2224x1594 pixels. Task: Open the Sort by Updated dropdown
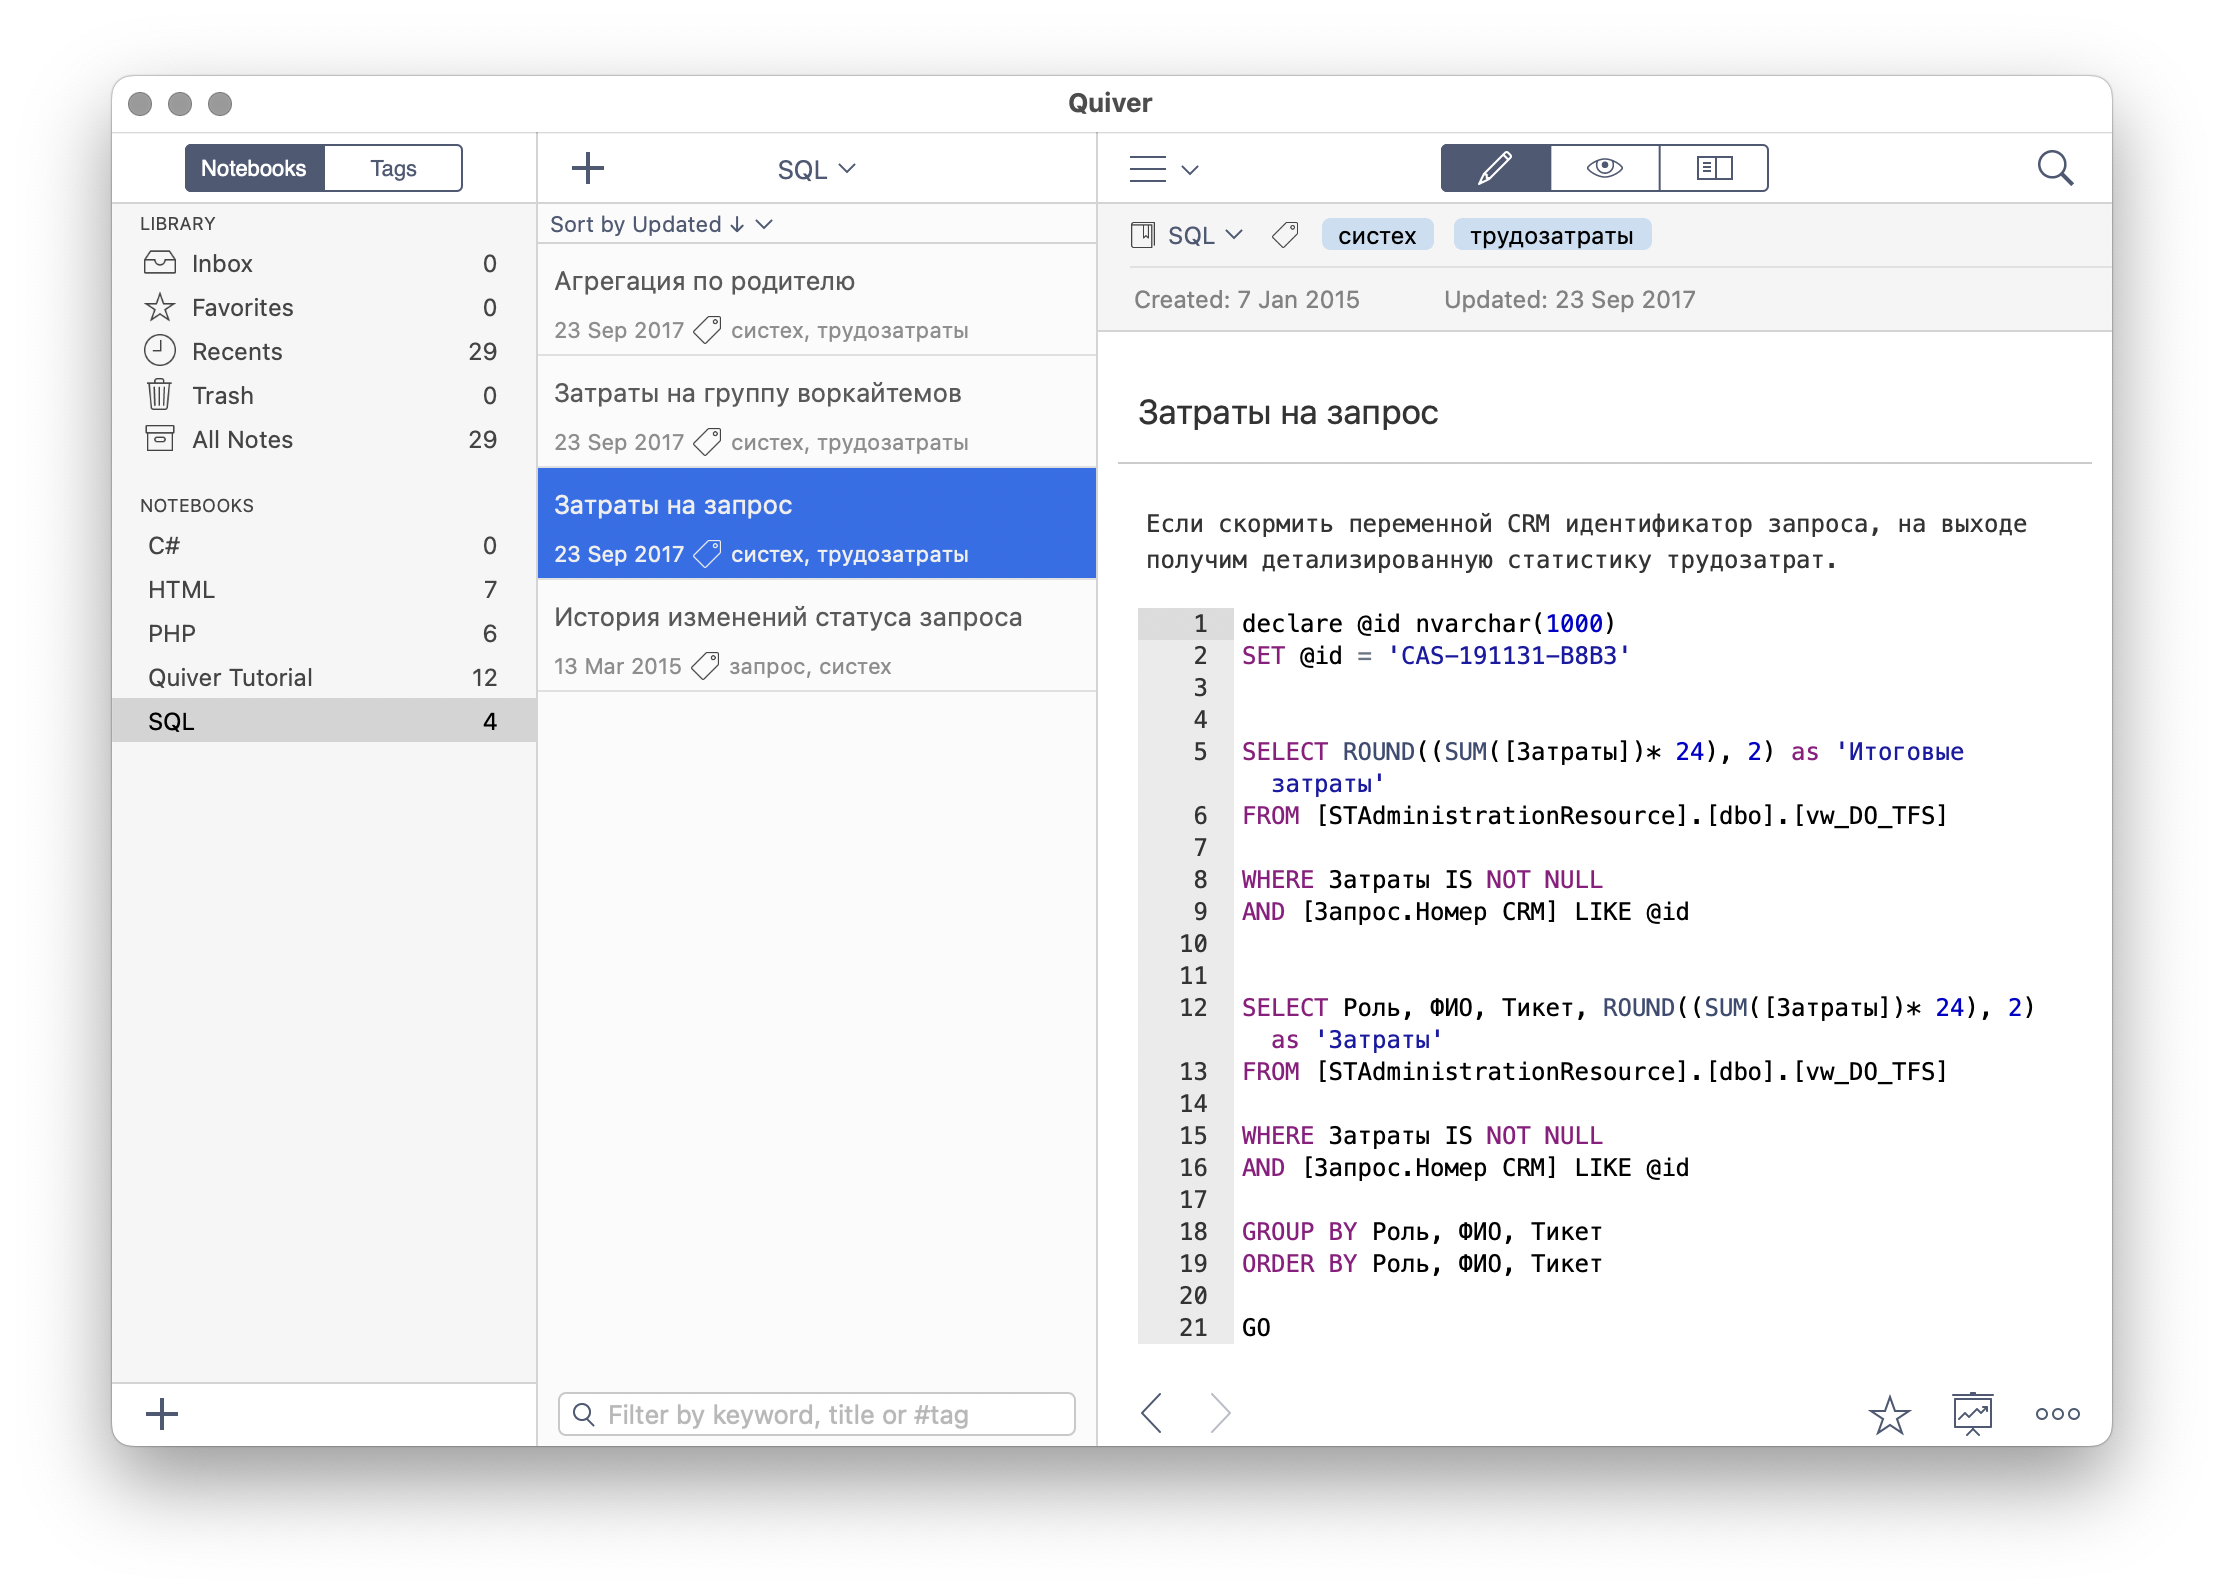pos(661,224)
